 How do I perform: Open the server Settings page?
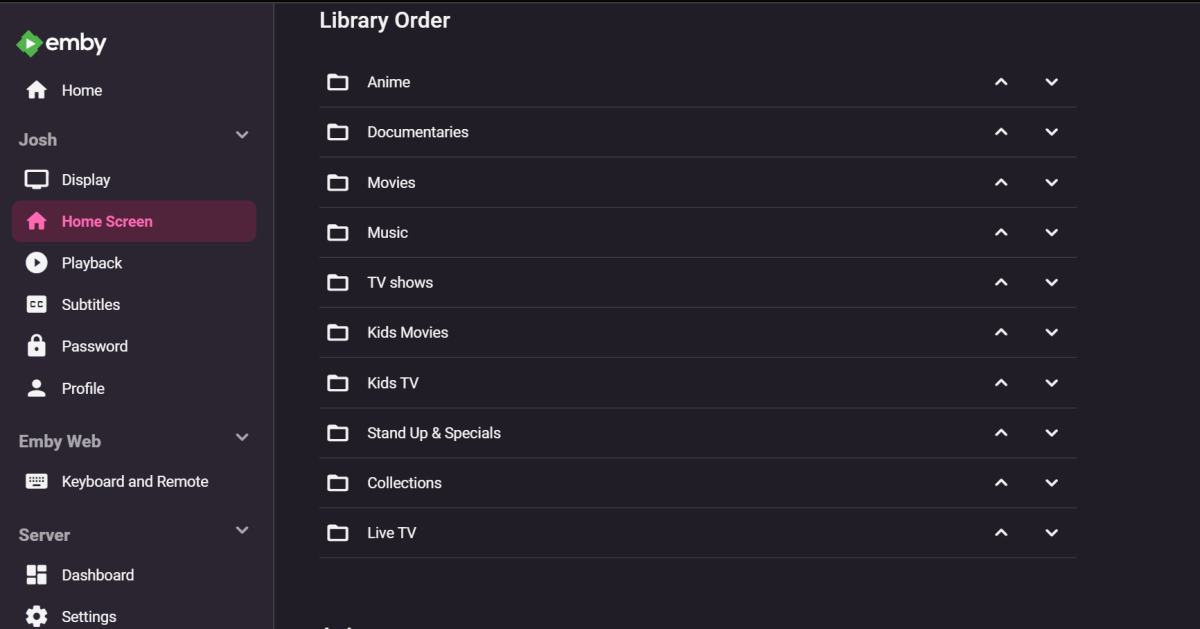(88, 616)
